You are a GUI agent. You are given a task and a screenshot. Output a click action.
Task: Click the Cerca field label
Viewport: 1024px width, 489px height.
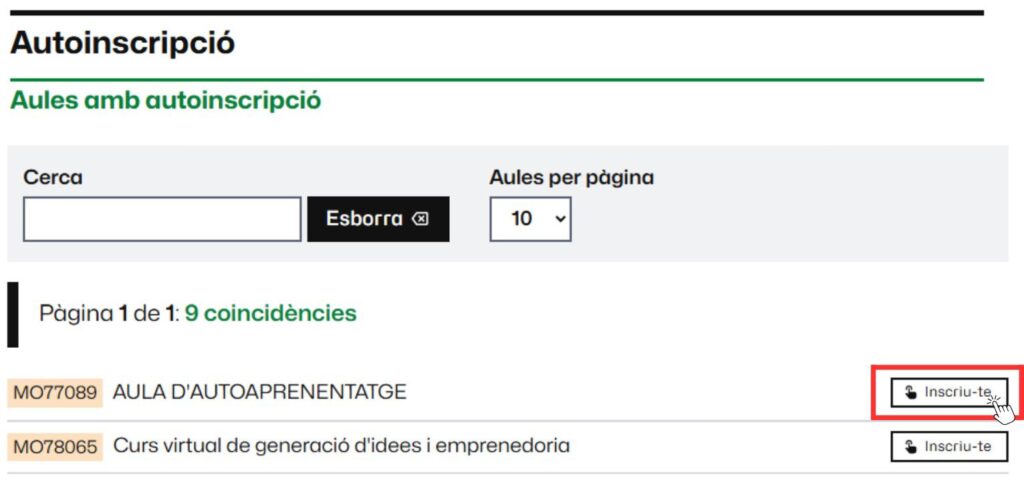click(x=53, y=178)
